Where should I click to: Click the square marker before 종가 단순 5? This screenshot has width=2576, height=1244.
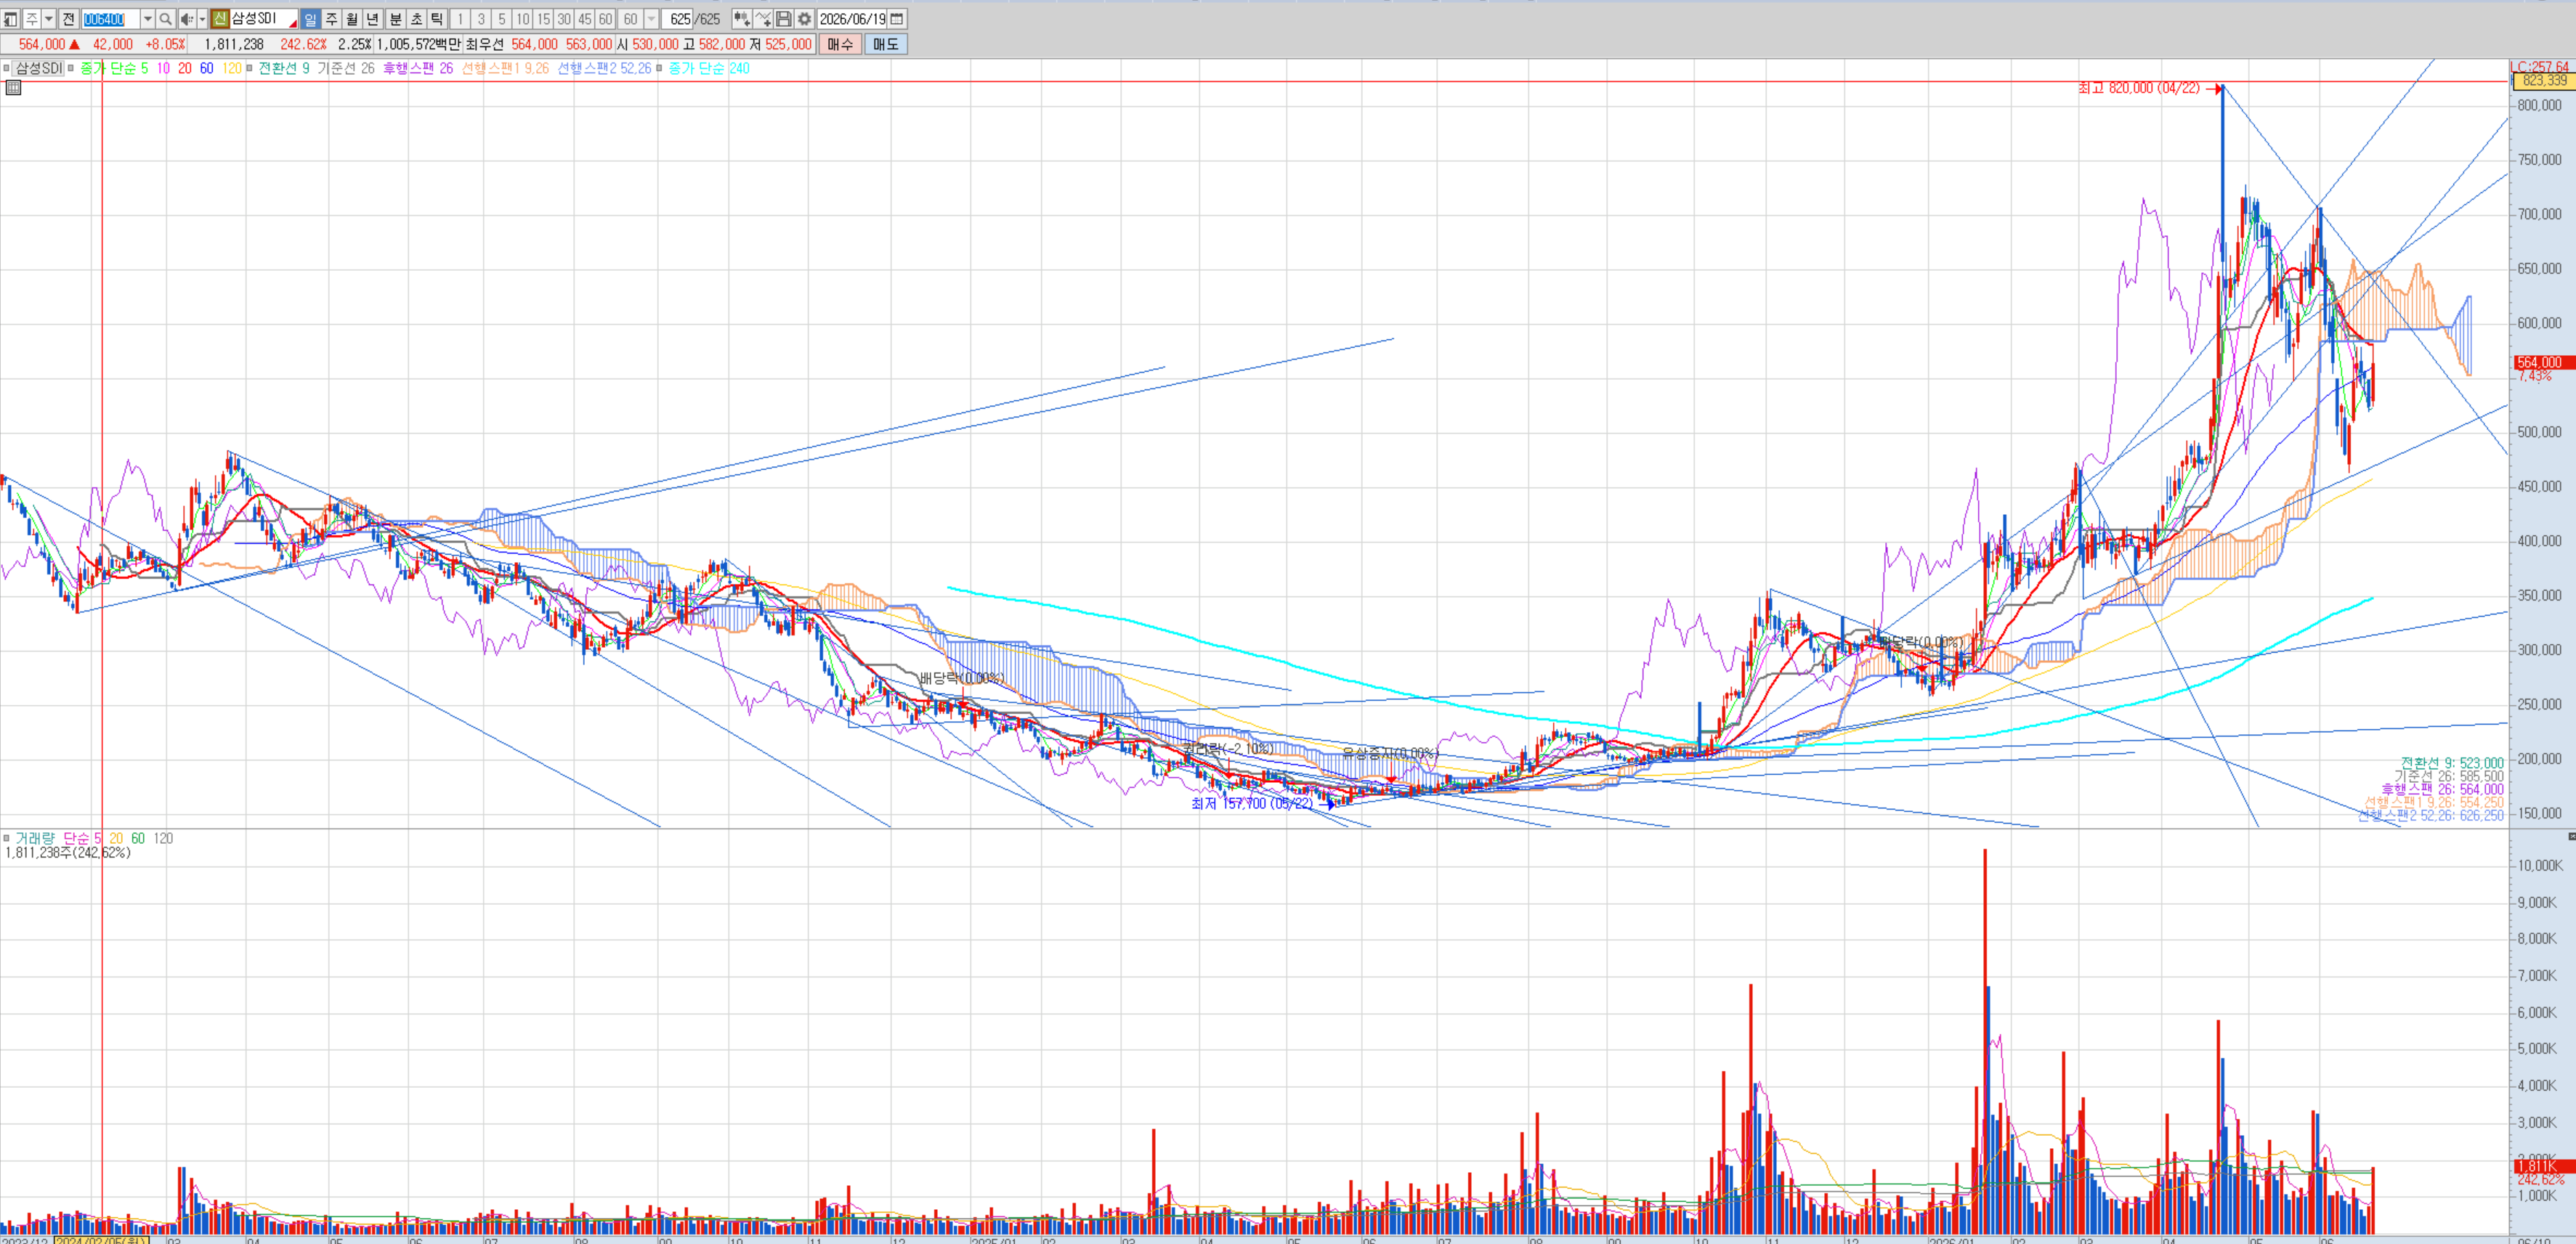click(x=71, y=68)
